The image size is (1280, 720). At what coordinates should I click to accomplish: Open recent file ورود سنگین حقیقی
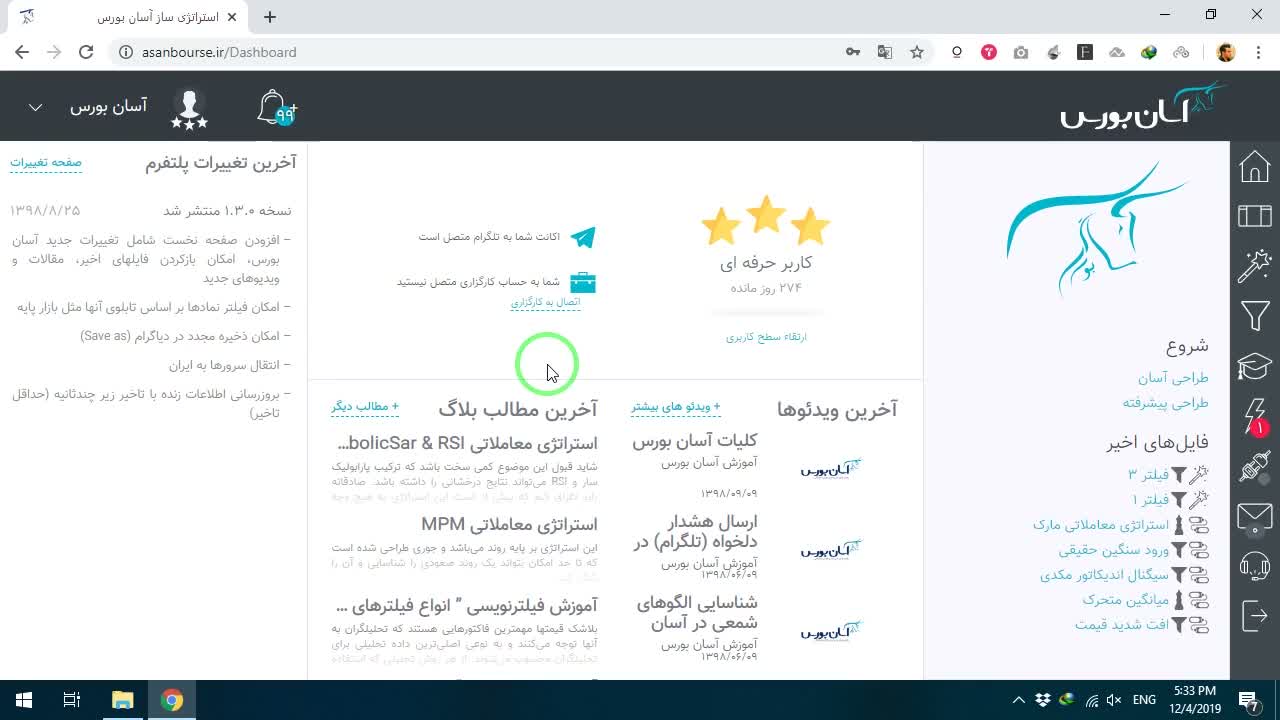1113,550
